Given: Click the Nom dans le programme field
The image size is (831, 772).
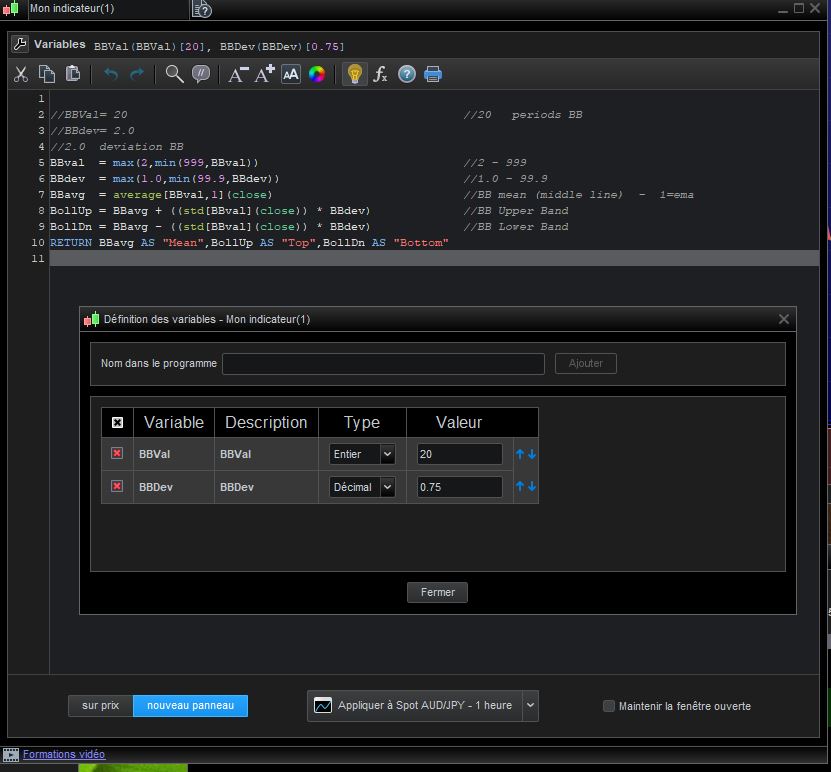Looking at the screenshot, I should coord(383,364).
